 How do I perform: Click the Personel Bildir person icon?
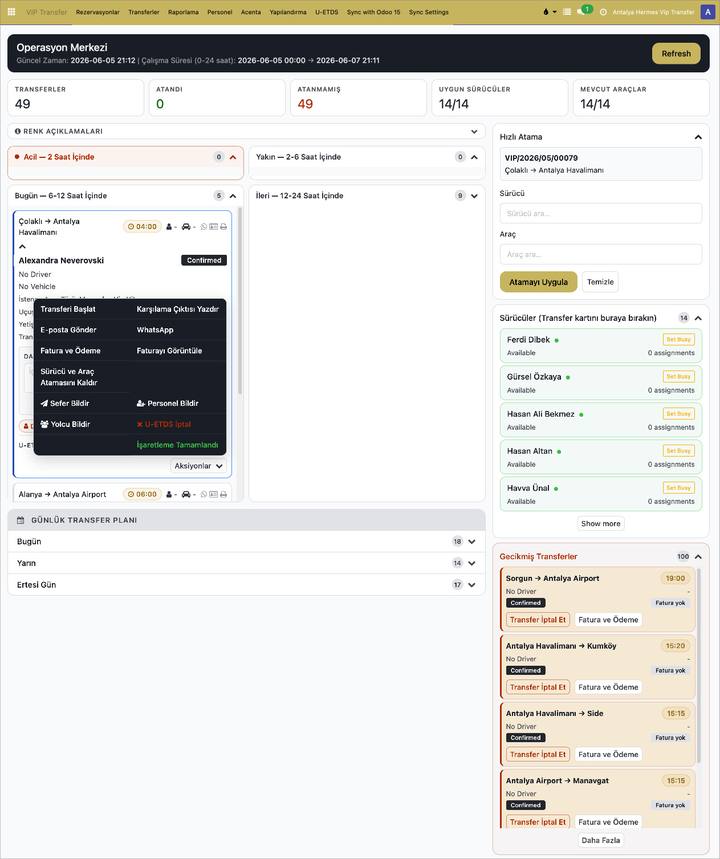coord(141,403)
